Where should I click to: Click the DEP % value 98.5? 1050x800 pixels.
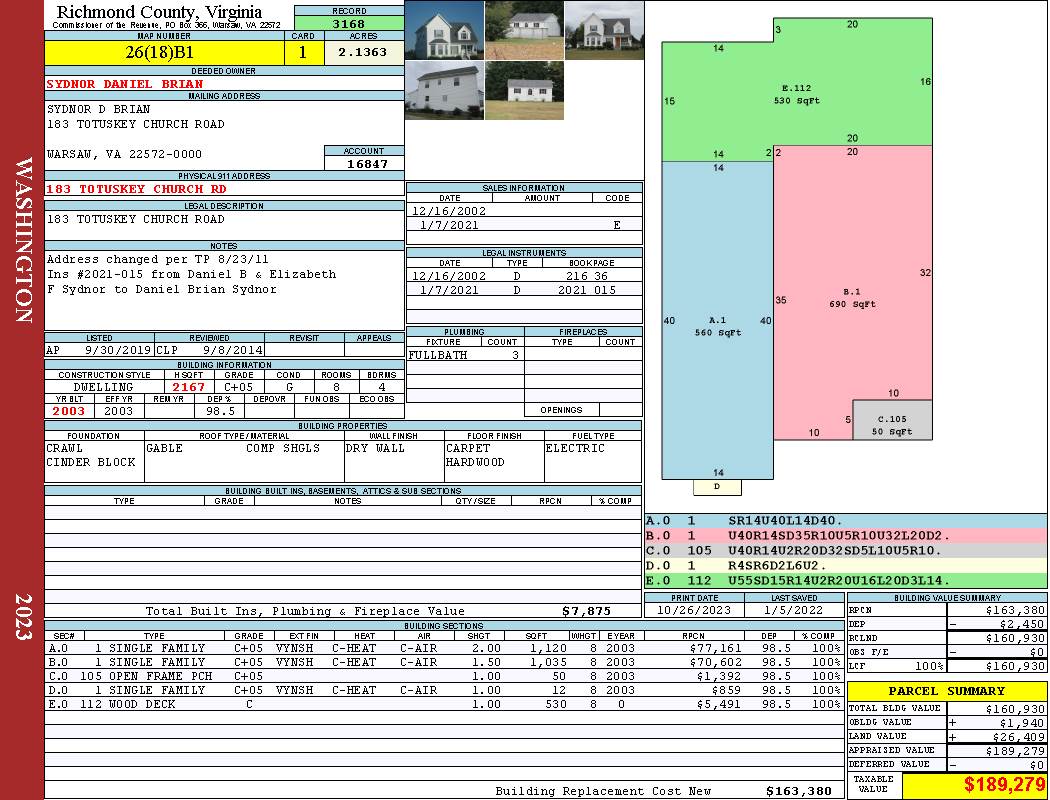tap(220, 411)
